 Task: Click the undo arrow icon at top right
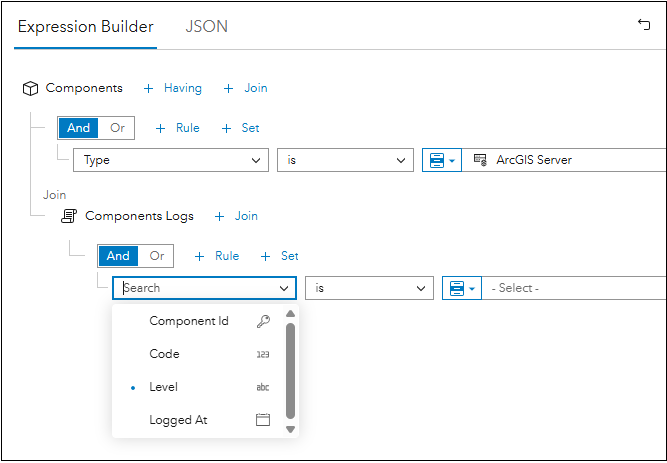pos(644,25)
